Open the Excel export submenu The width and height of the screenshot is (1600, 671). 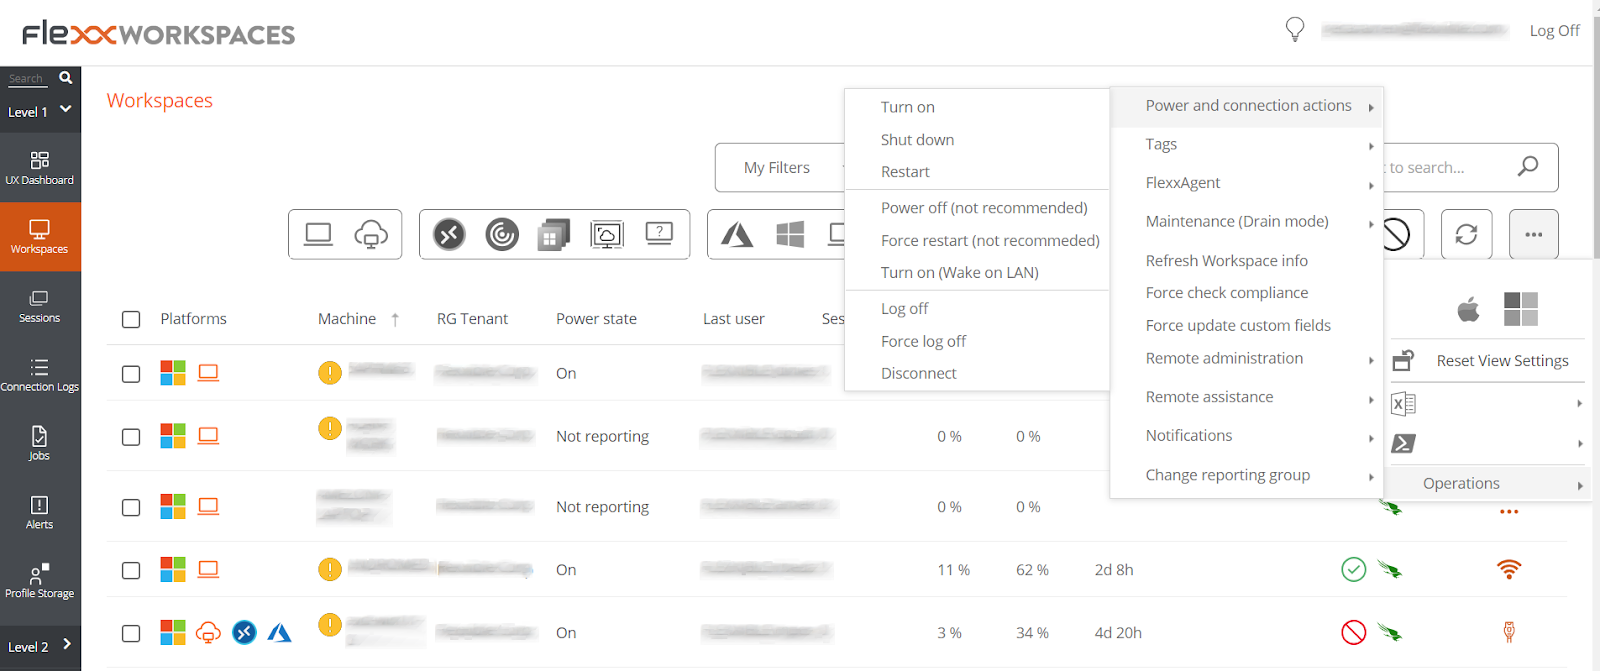coord(1488,404)
